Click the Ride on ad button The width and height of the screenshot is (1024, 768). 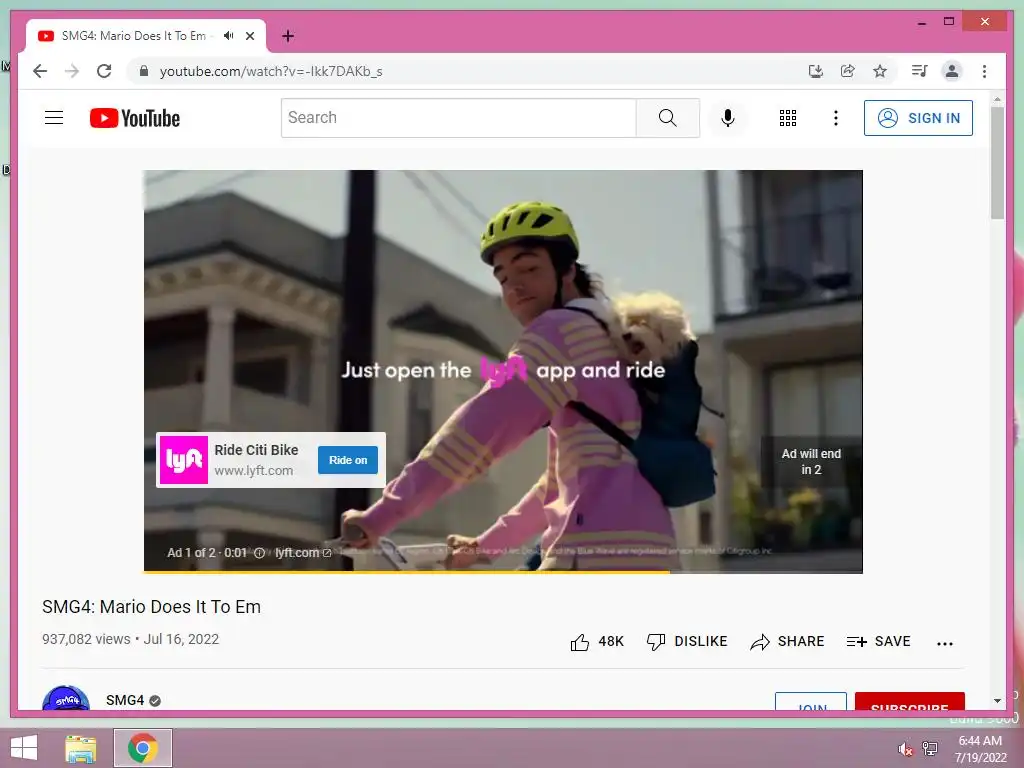click(348, 460)
